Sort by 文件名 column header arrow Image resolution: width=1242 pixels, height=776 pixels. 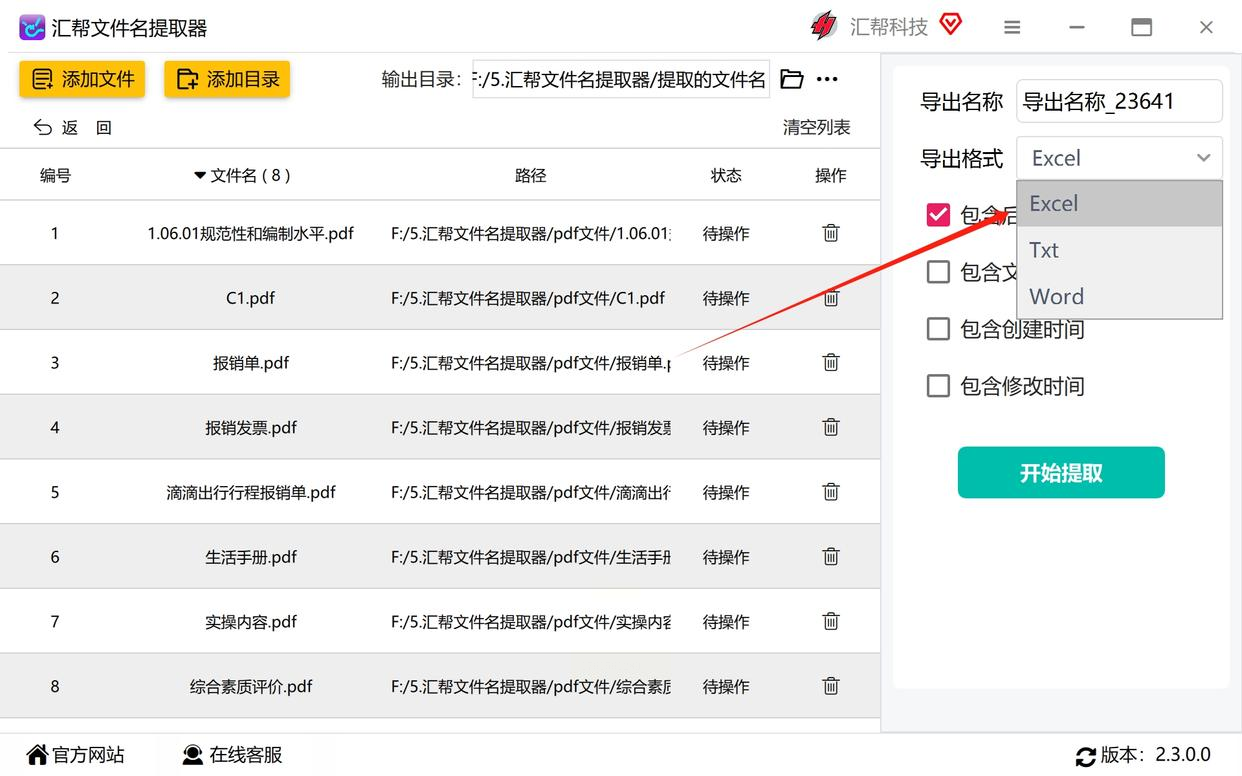point(200,176)
